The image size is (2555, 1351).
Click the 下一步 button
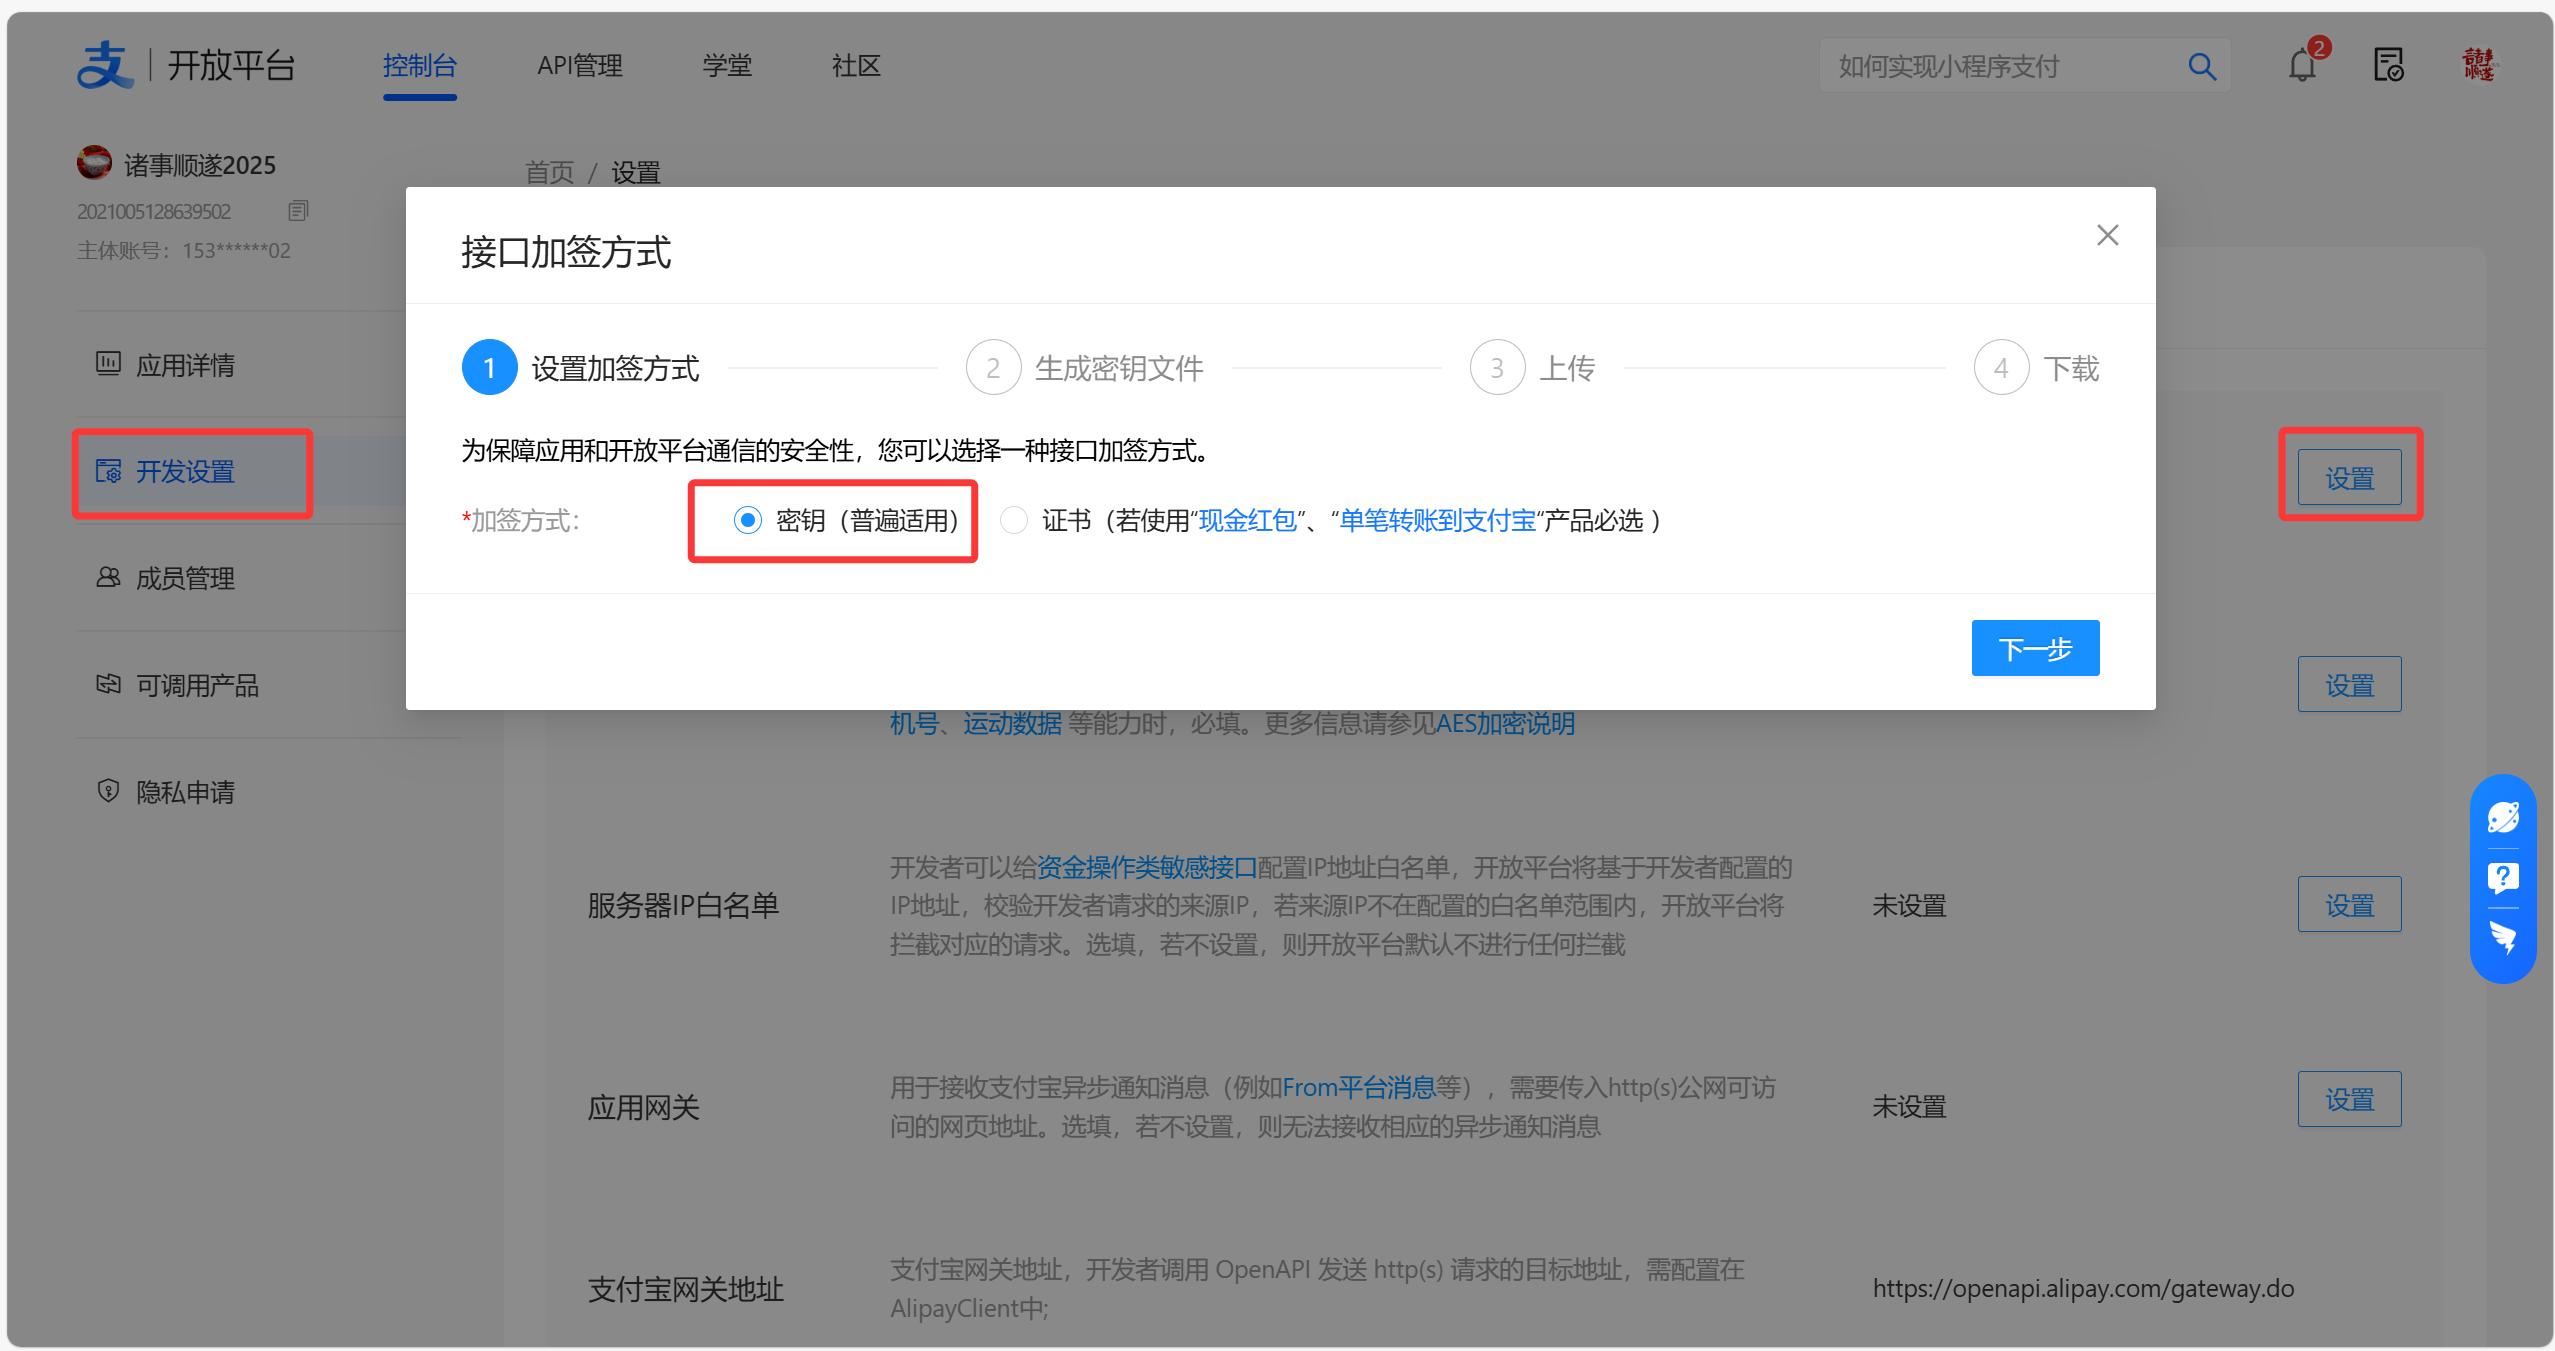tap(2035, 649)
